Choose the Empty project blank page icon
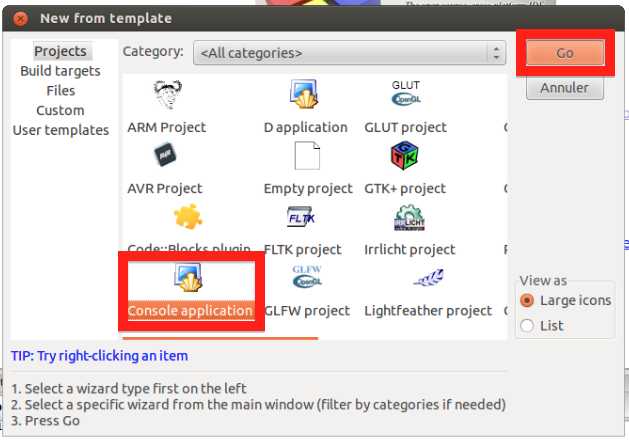The width and height of the screenshot is (629, 443). click(x=307, y=156)
